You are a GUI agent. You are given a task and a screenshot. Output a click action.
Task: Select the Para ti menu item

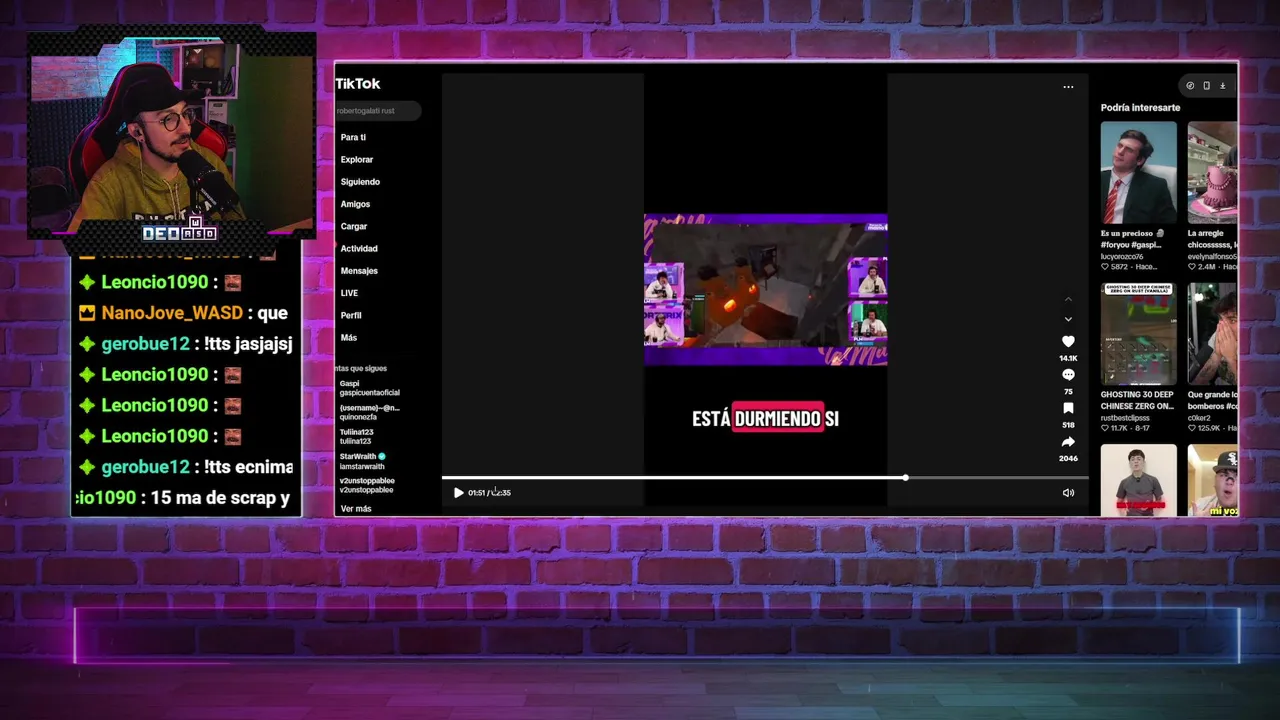353,137
